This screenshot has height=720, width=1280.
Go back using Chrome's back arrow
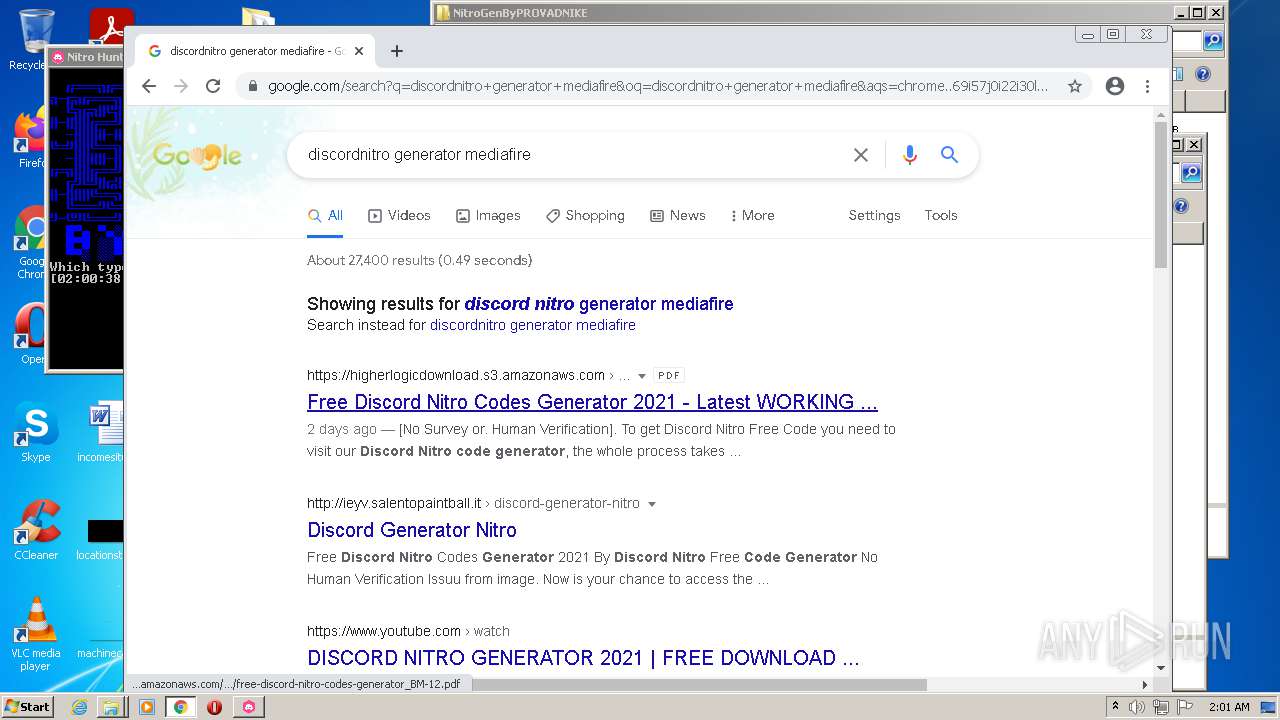(x=149, y=86)
